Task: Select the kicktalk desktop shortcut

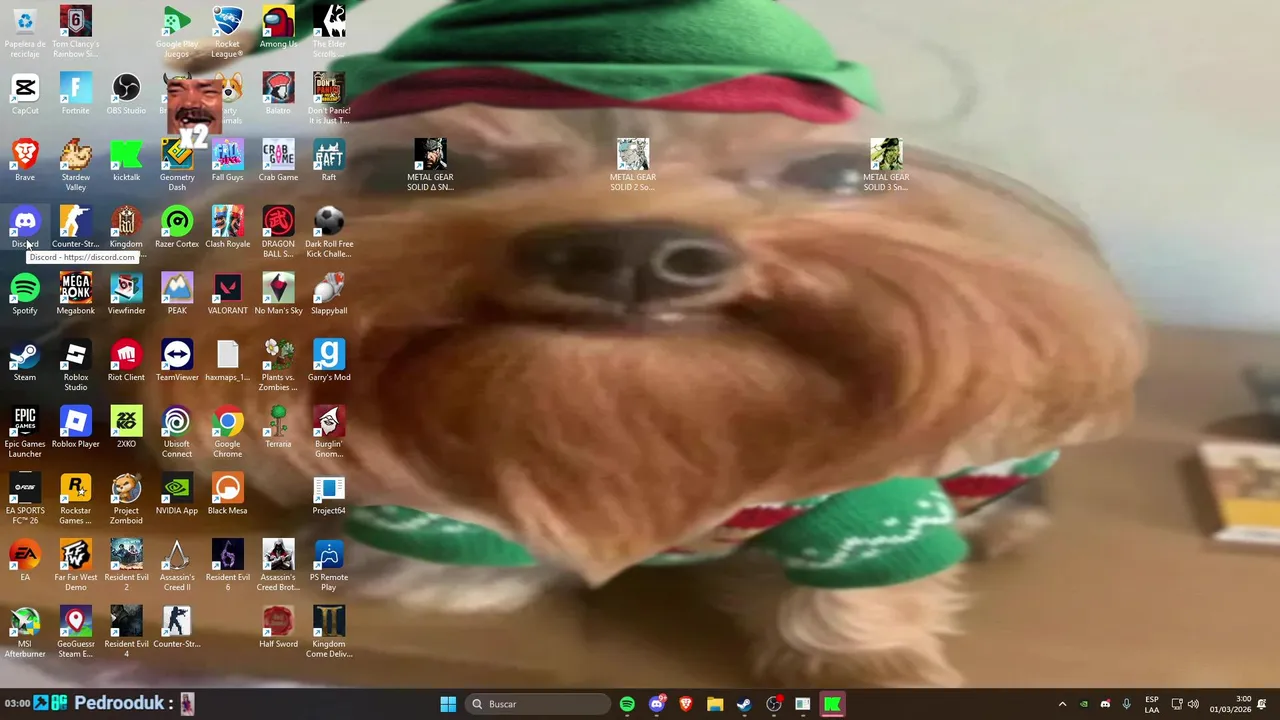Action: tap(126, 161)
